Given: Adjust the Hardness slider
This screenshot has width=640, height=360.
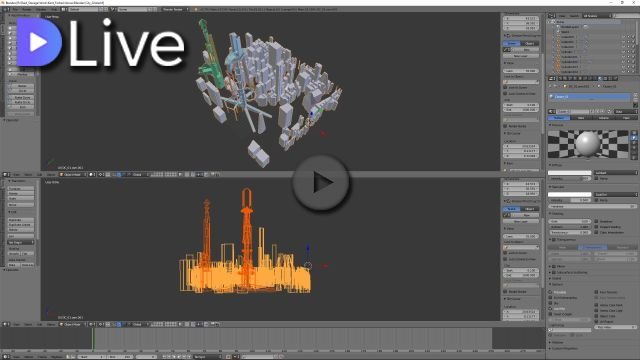Looking at the screenshot, I should [593, 207].
